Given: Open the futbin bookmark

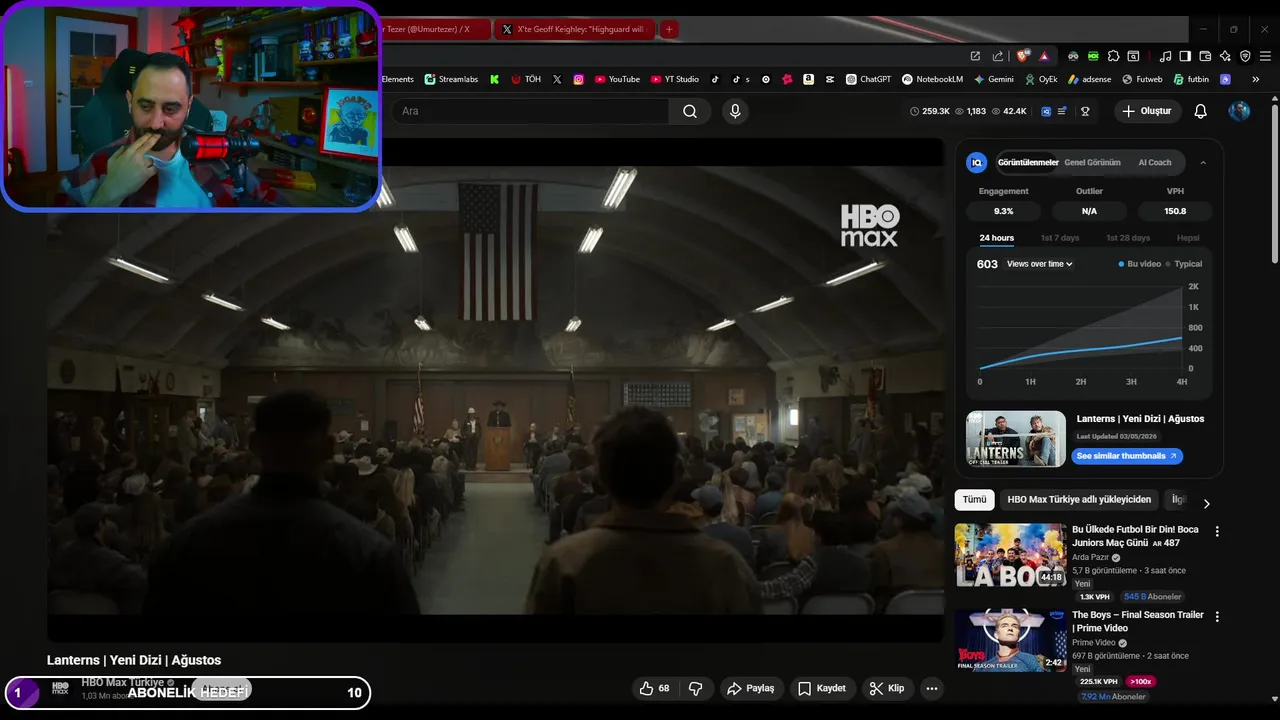Looking at the screenshot, I should (x=1191, y=79).
